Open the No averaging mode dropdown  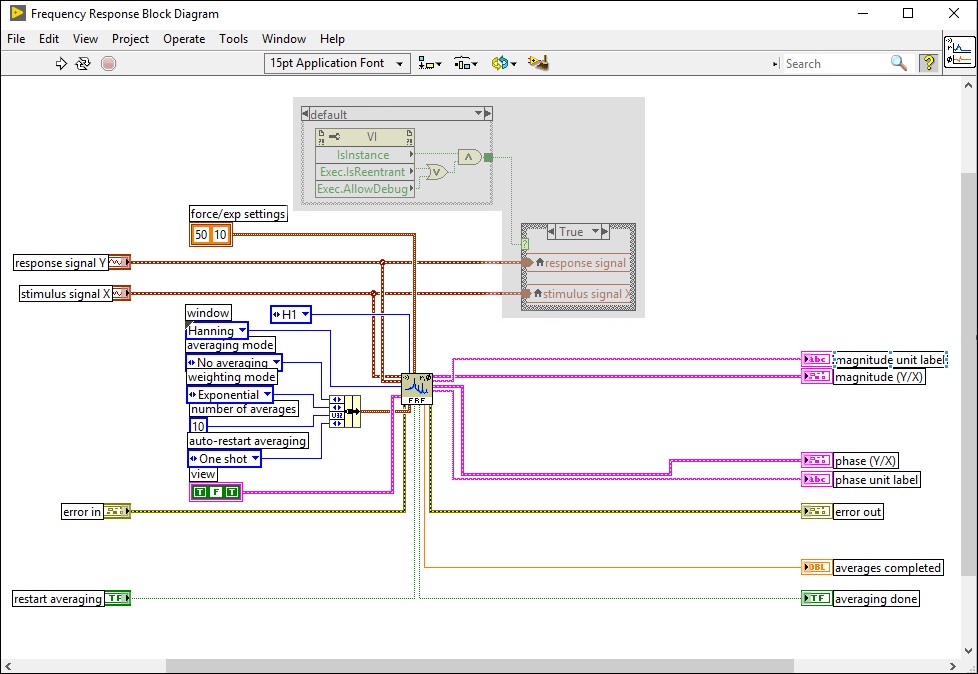[x=276, y=362]
